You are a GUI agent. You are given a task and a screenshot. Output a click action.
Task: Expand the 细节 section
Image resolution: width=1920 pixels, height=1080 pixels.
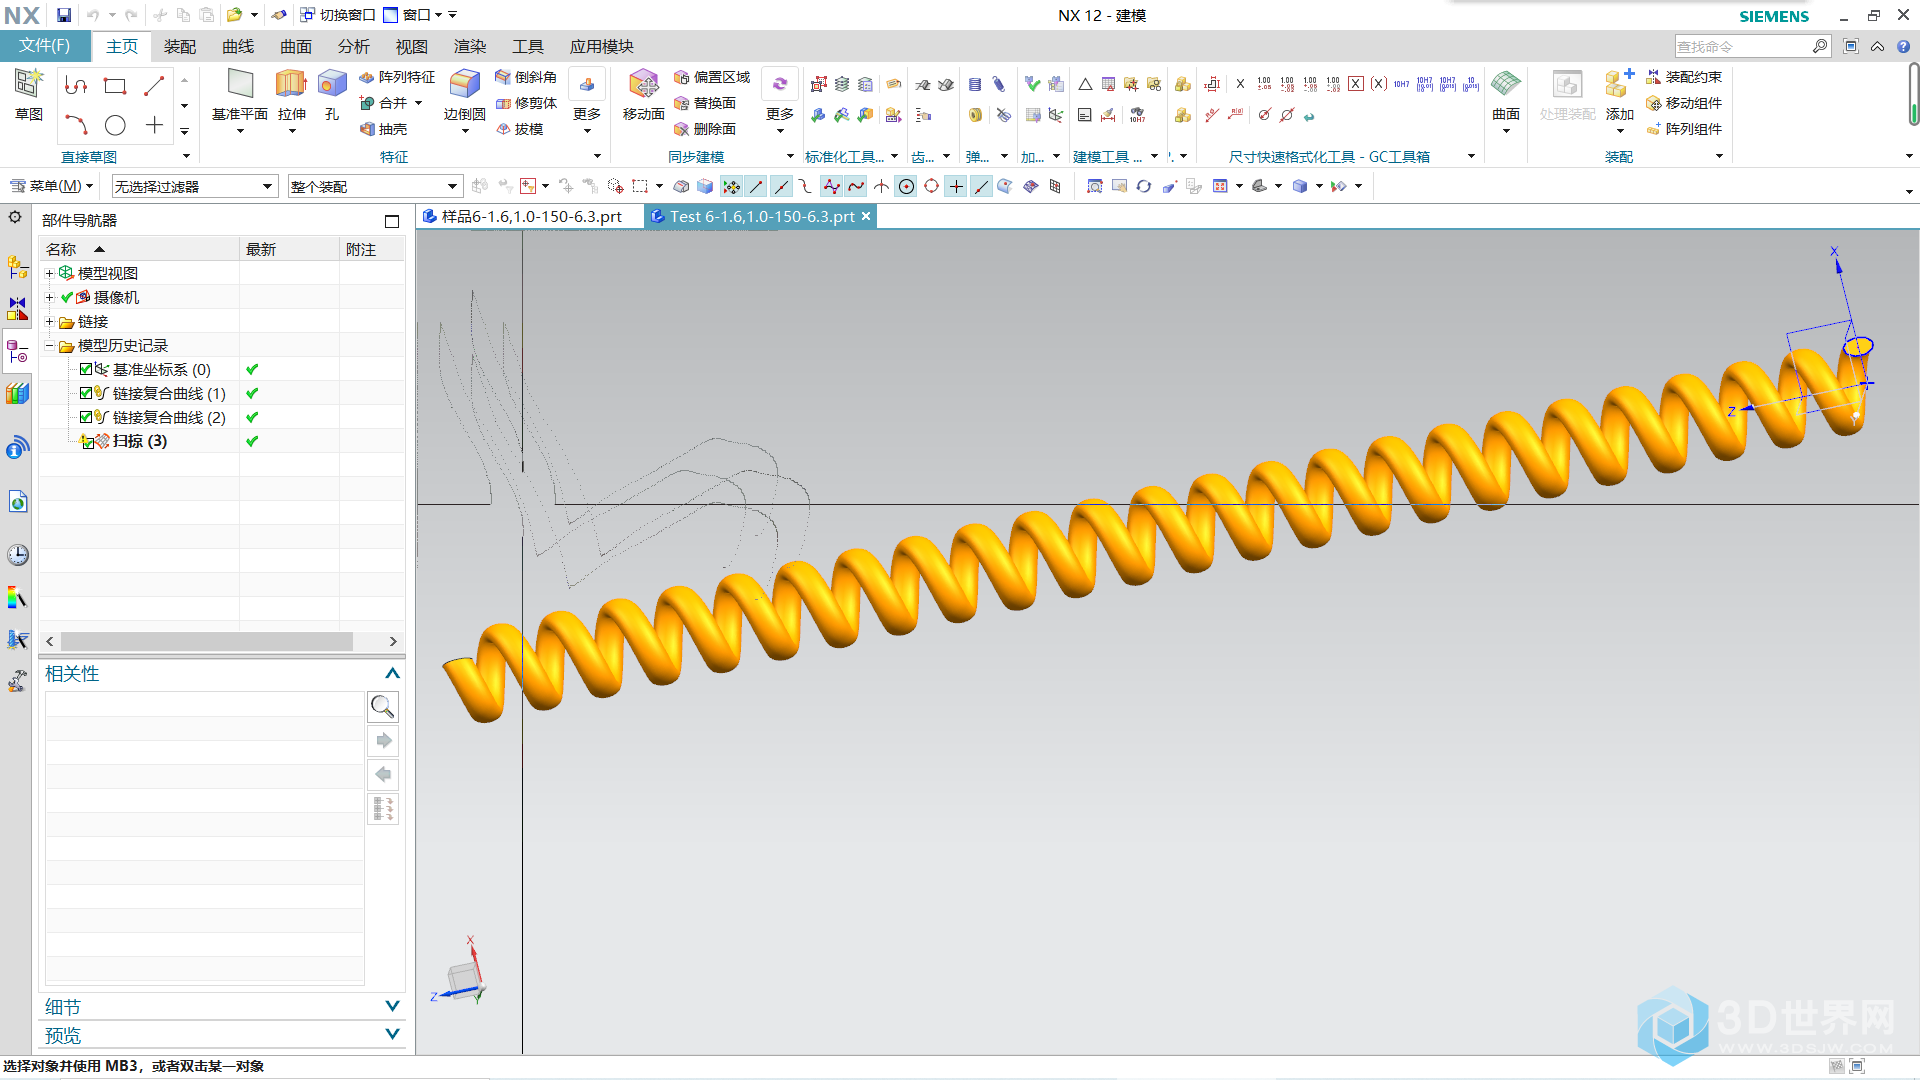(392, 1006)
